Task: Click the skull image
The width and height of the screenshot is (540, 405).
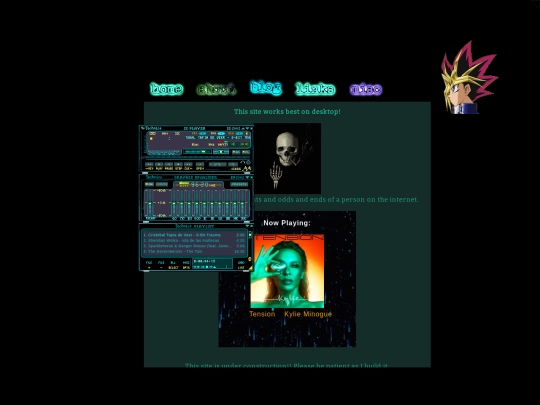Action: (287, 158)
